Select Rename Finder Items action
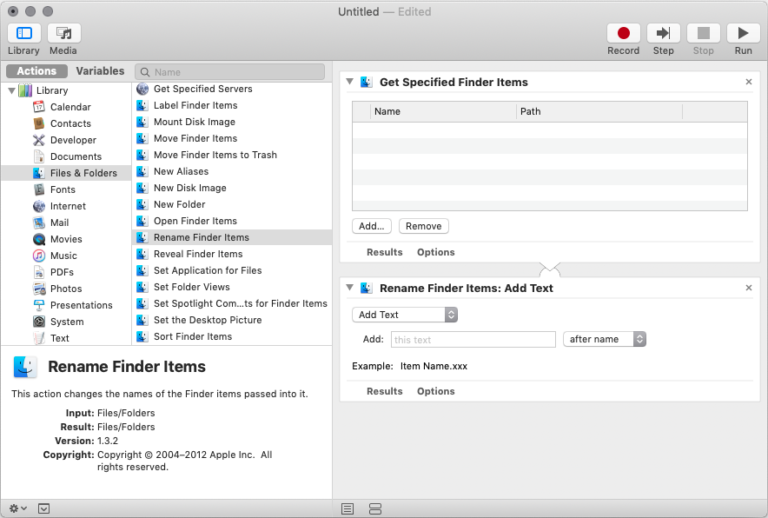Viewport: 768px width, 518px height. (232, 237)
